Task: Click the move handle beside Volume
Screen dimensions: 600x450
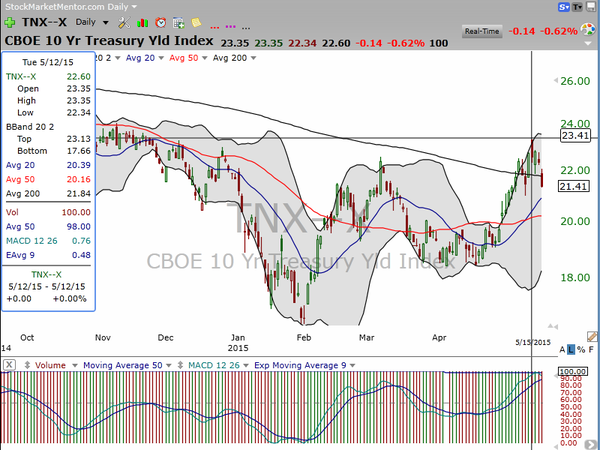Action: [x=27, y=365]
